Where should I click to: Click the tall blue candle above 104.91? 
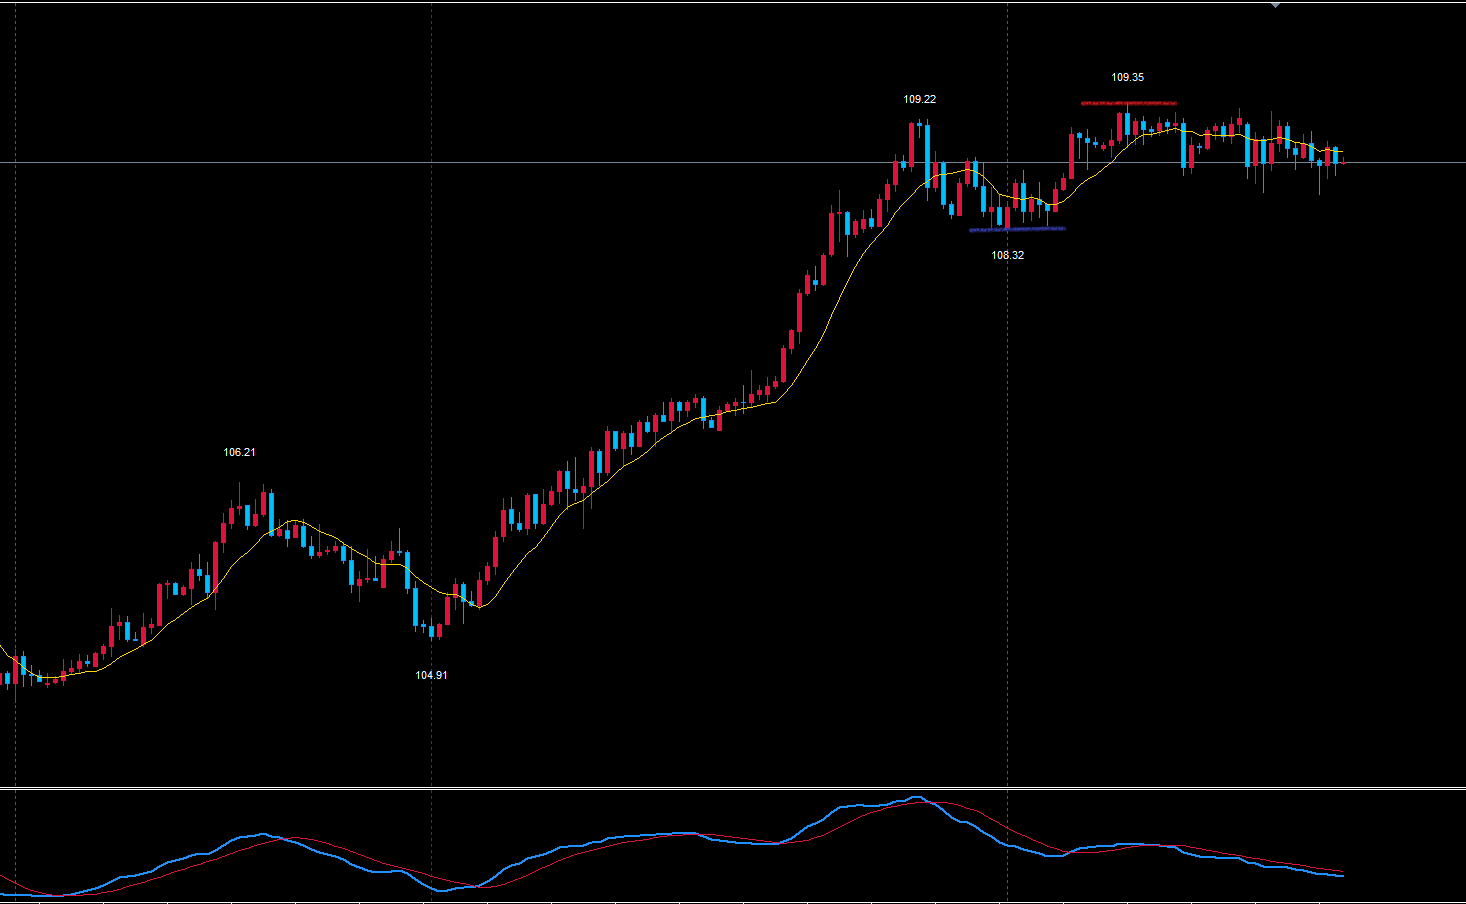click(416, 607)
